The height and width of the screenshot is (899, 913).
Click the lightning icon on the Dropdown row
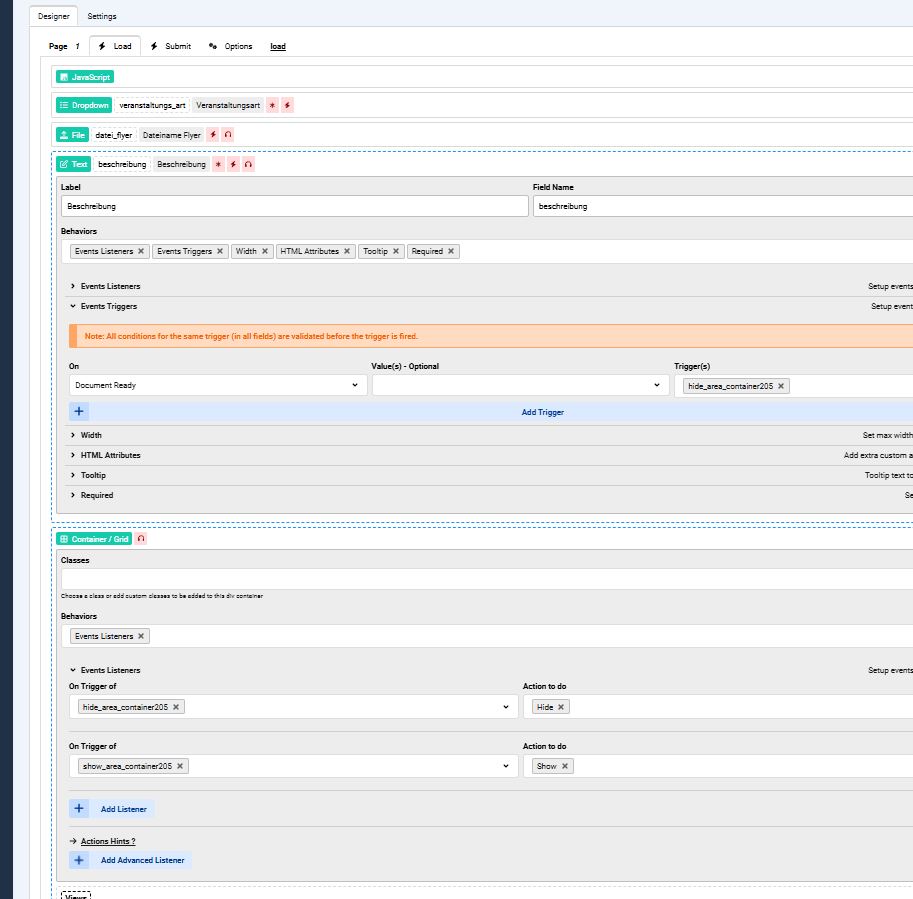click(x=287, y=105)
